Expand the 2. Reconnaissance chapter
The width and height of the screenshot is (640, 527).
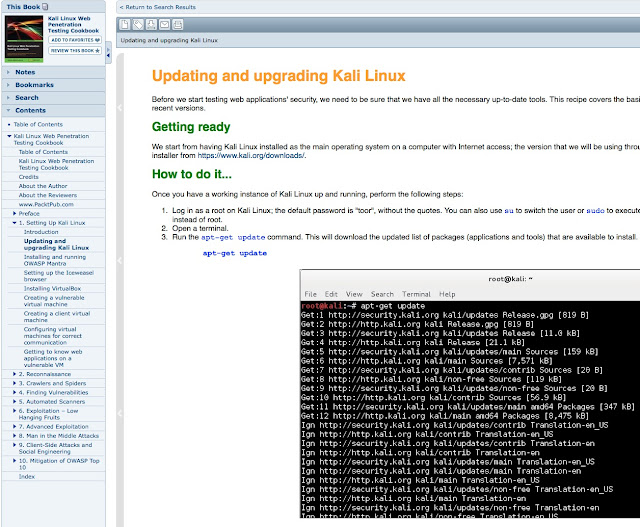point(14,374)
